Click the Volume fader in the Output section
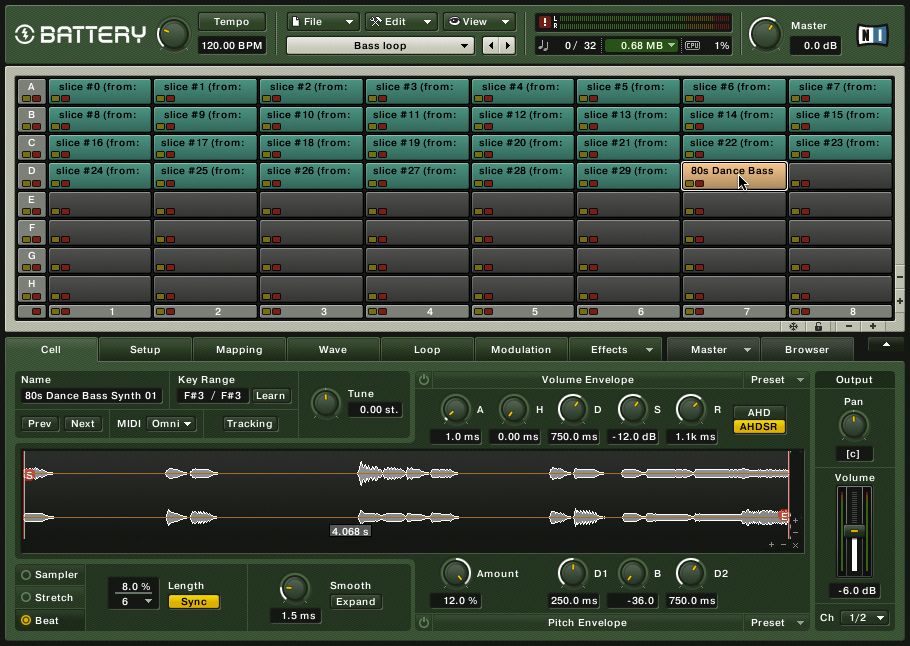The image size is (910, 646). [x=854, y=532]
